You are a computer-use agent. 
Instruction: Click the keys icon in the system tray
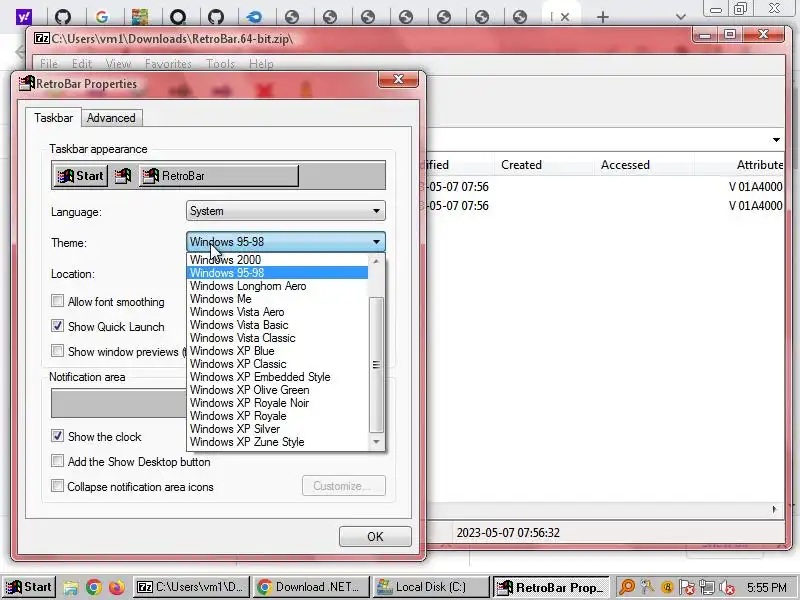(647, 587)
